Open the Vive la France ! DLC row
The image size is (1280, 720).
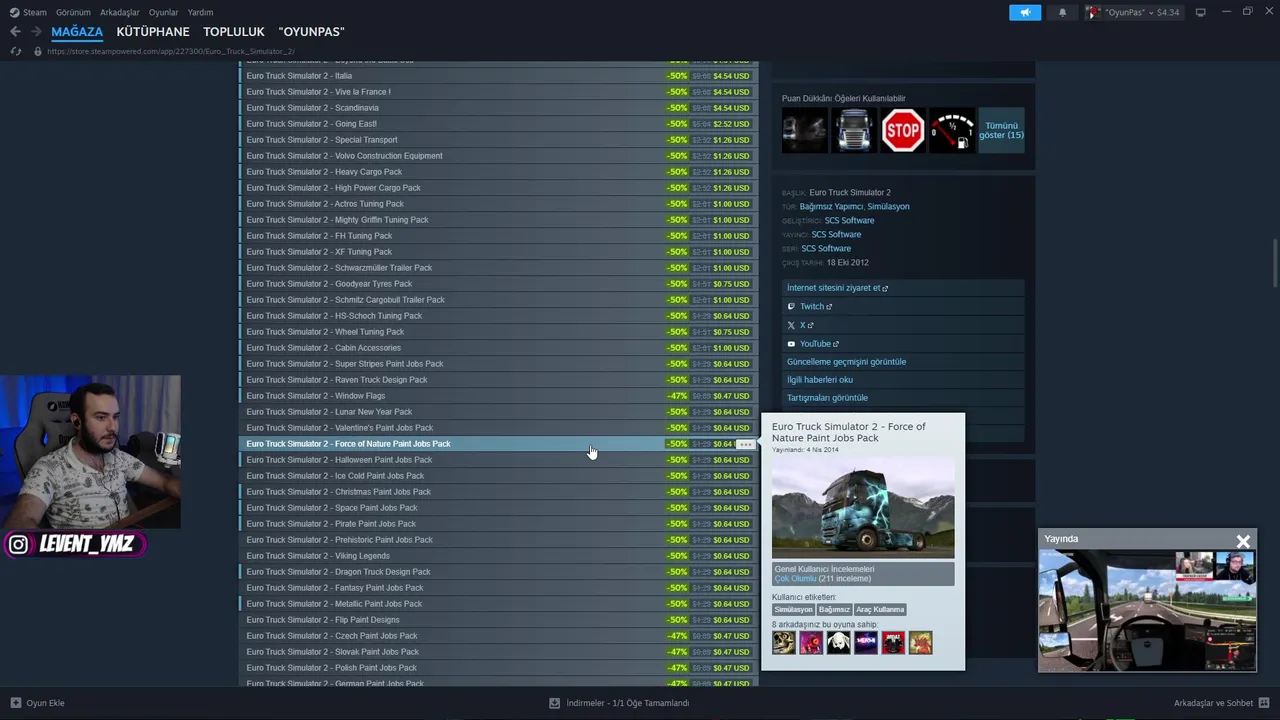coord(498,92)
